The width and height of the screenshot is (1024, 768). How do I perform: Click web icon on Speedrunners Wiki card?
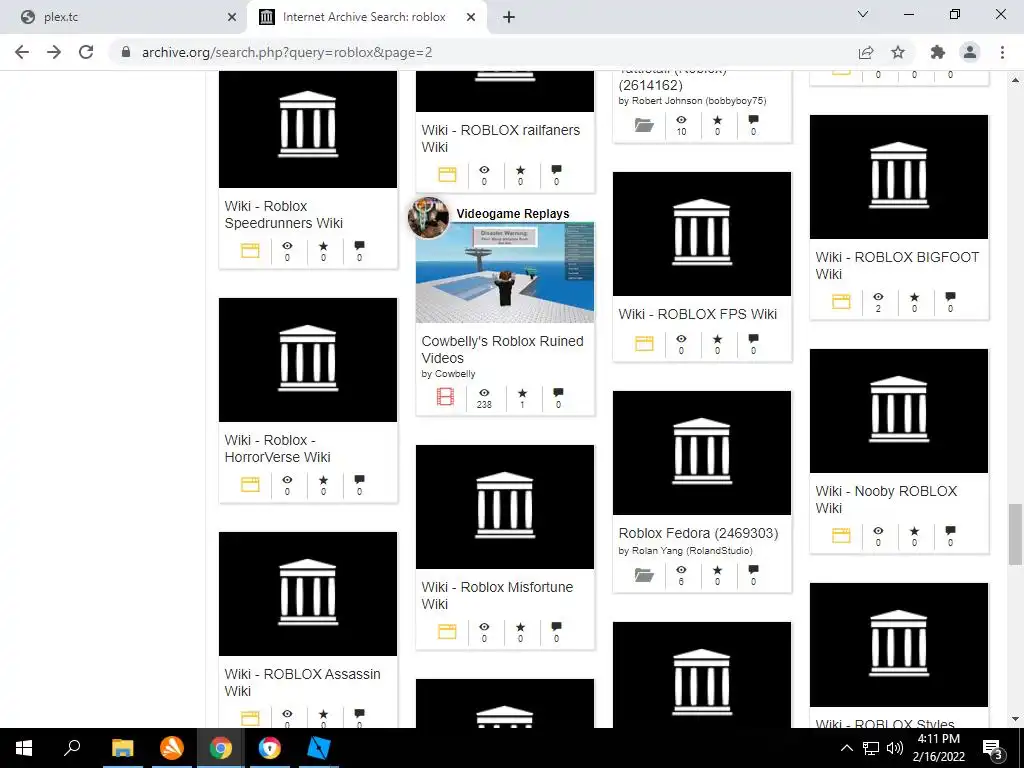pos(250,250)
